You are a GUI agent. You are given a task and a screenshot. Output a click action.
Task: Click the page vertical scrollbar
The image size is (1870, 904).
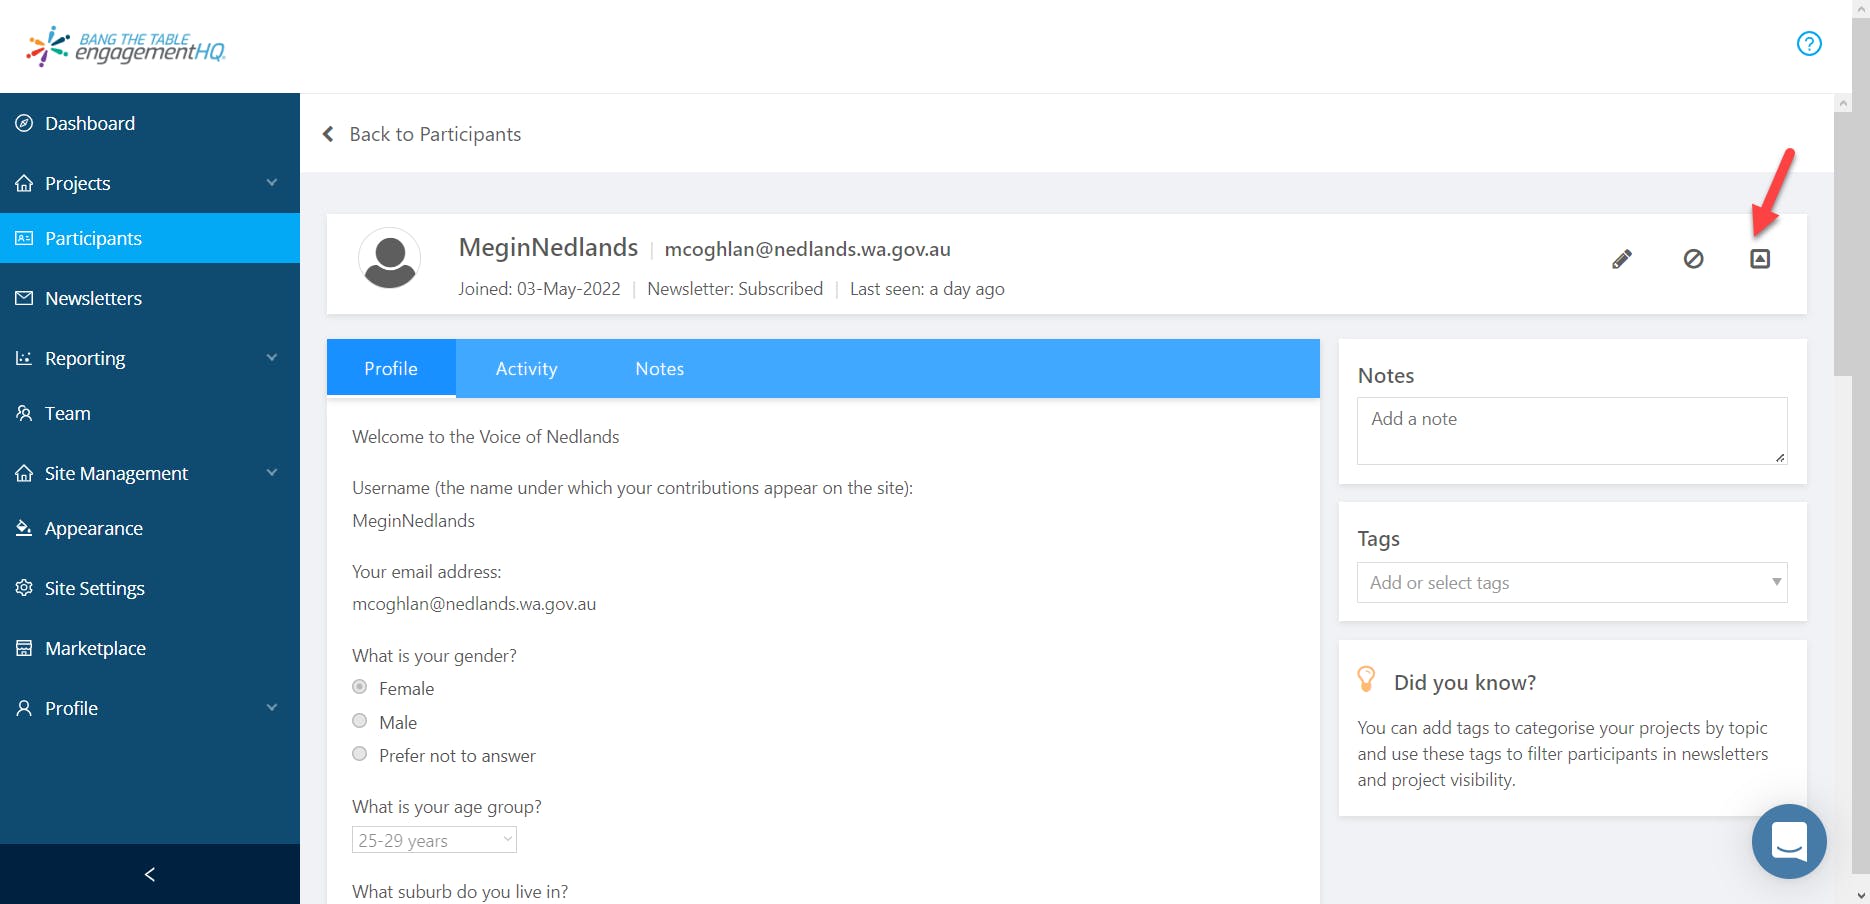(x=1842, y=240)
